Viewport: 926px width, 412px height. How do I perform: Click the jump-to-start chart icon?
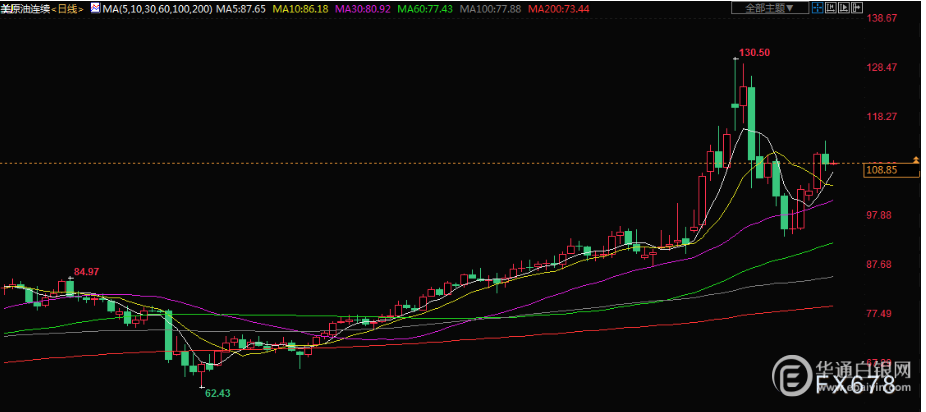[831, 8]
